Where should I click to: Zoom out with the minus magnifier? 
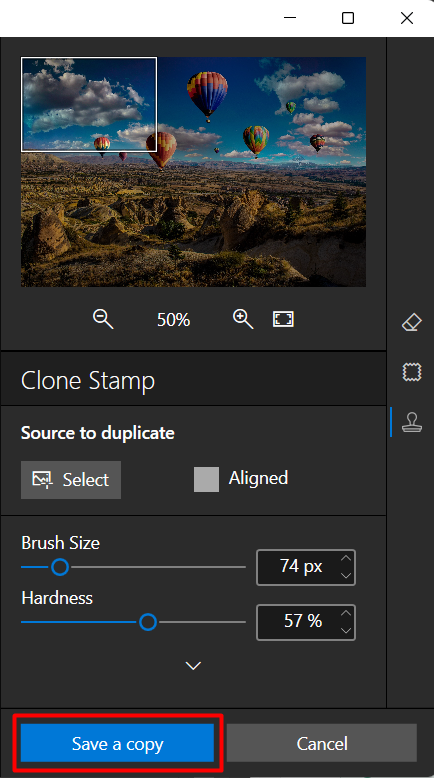pos(103,319)
